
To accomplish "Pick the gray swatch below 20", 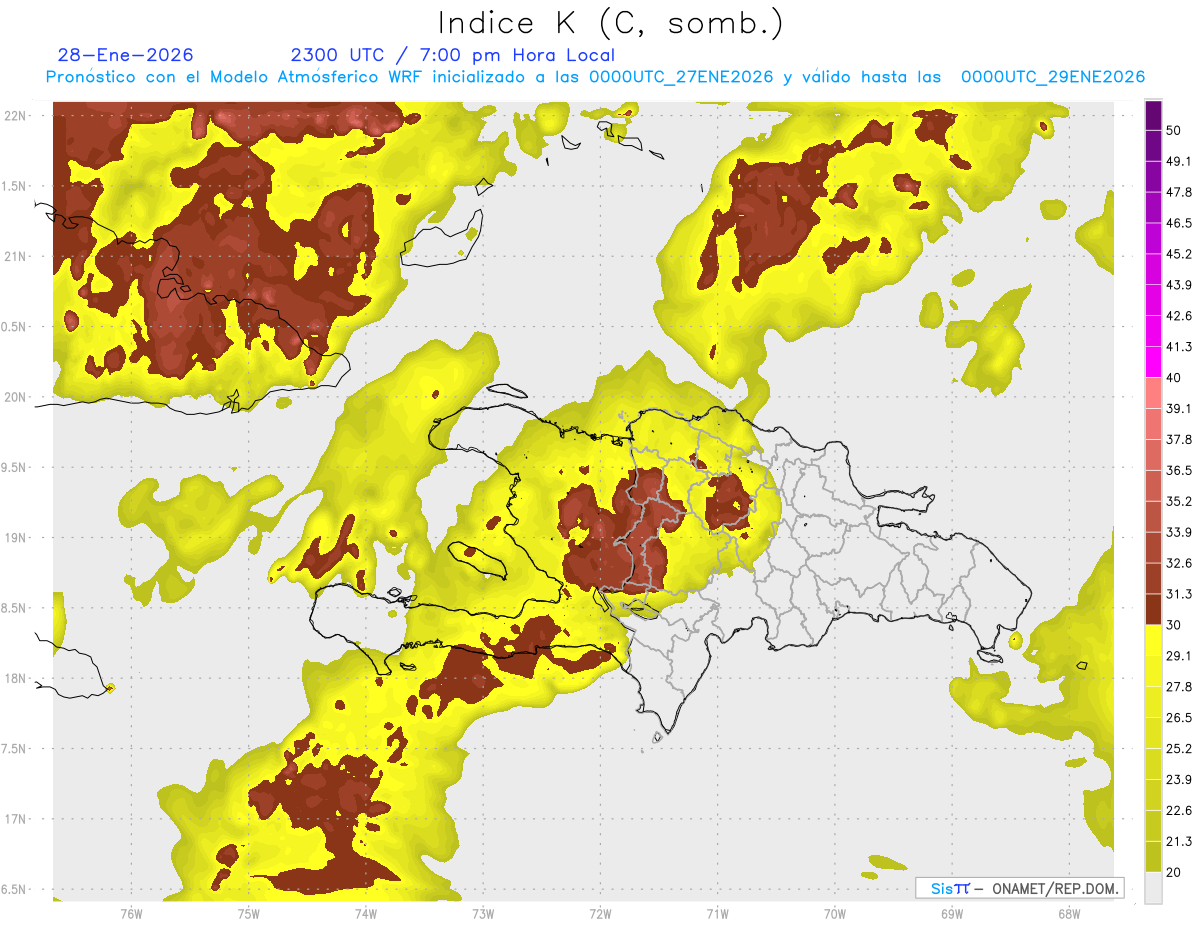I will [x=1153, y=888].
